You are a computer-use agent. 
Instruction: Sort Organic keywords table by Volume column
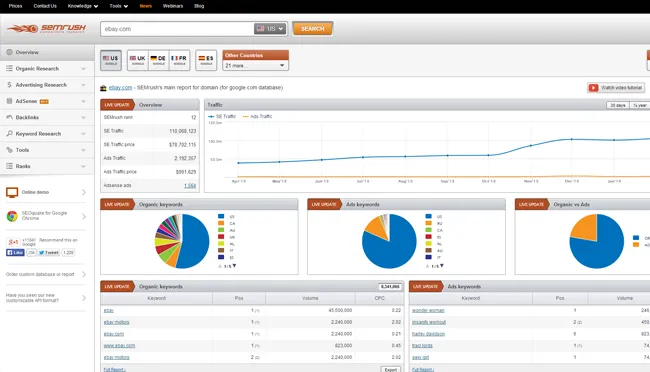click(x=310, y=298)
